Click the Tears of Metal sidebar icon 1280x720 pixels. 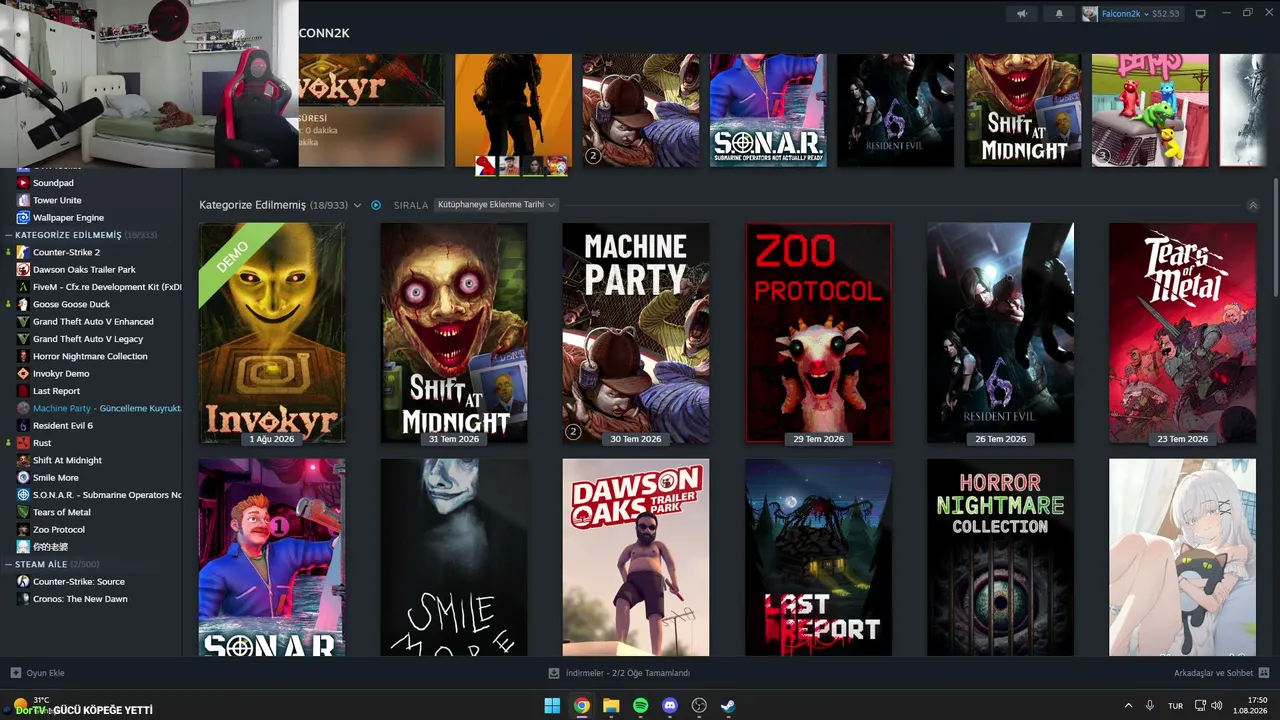pos(23,512)
